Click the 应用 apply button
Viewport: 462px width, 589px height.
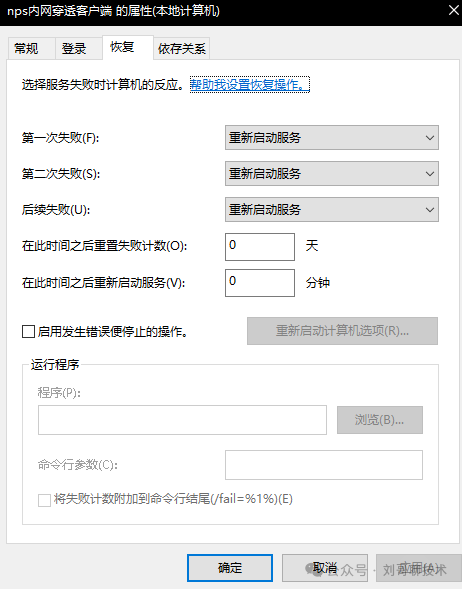(x=418, y=568)
